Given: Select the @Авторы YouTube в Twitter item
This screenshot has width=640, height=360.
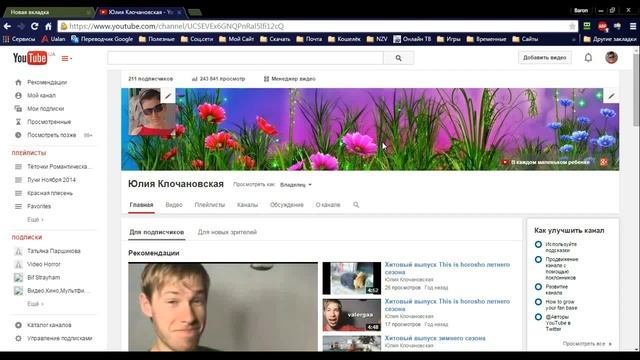Looking at the screenshot, I should 538,317.
